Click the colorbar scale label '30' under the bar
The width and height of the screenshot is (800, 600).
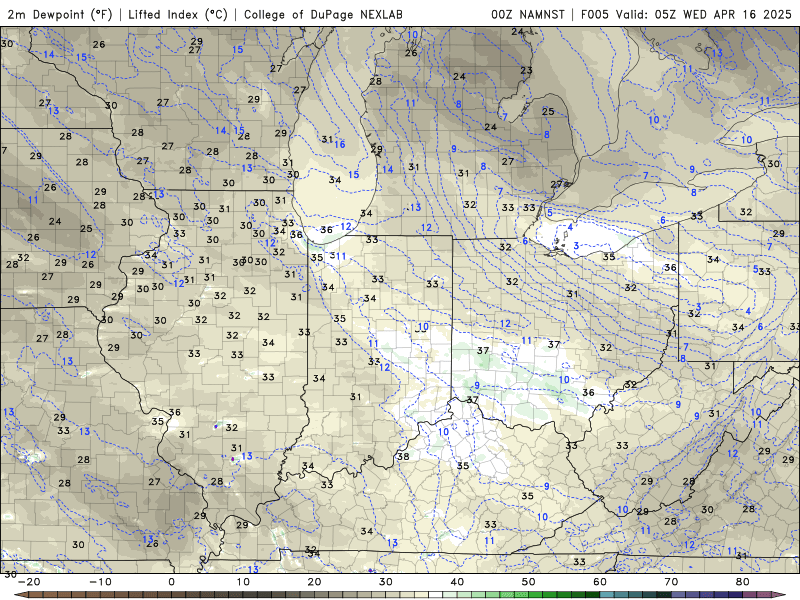(x=386, y=582)
